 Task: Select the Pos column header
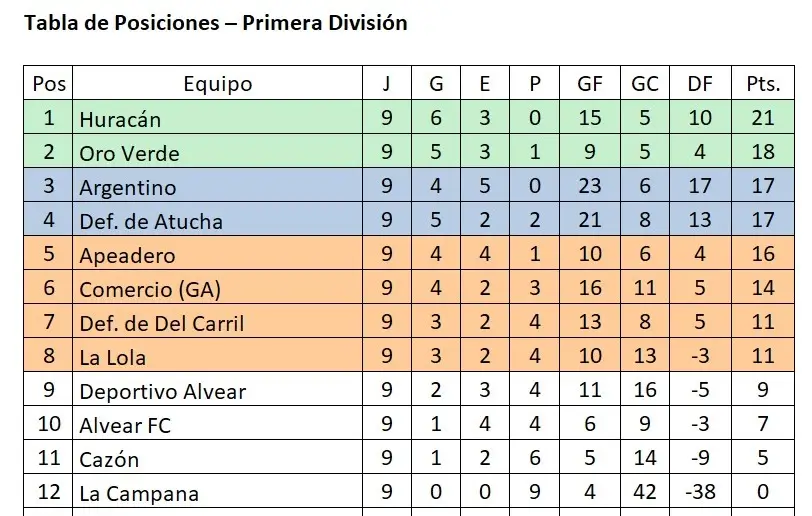click(49, 84)
